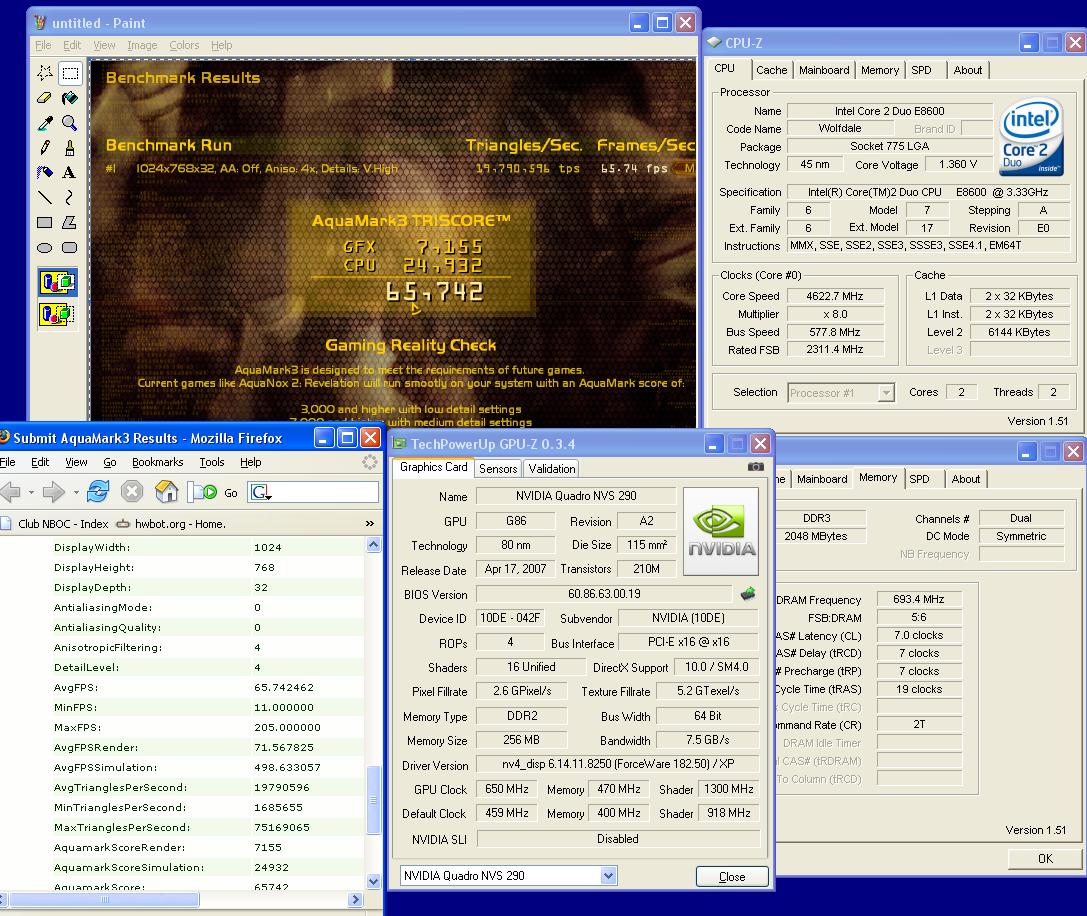Click the Firefox vertical scrollbar thumb
Viewport: 1087px width, 916px height.
point(373,800)
